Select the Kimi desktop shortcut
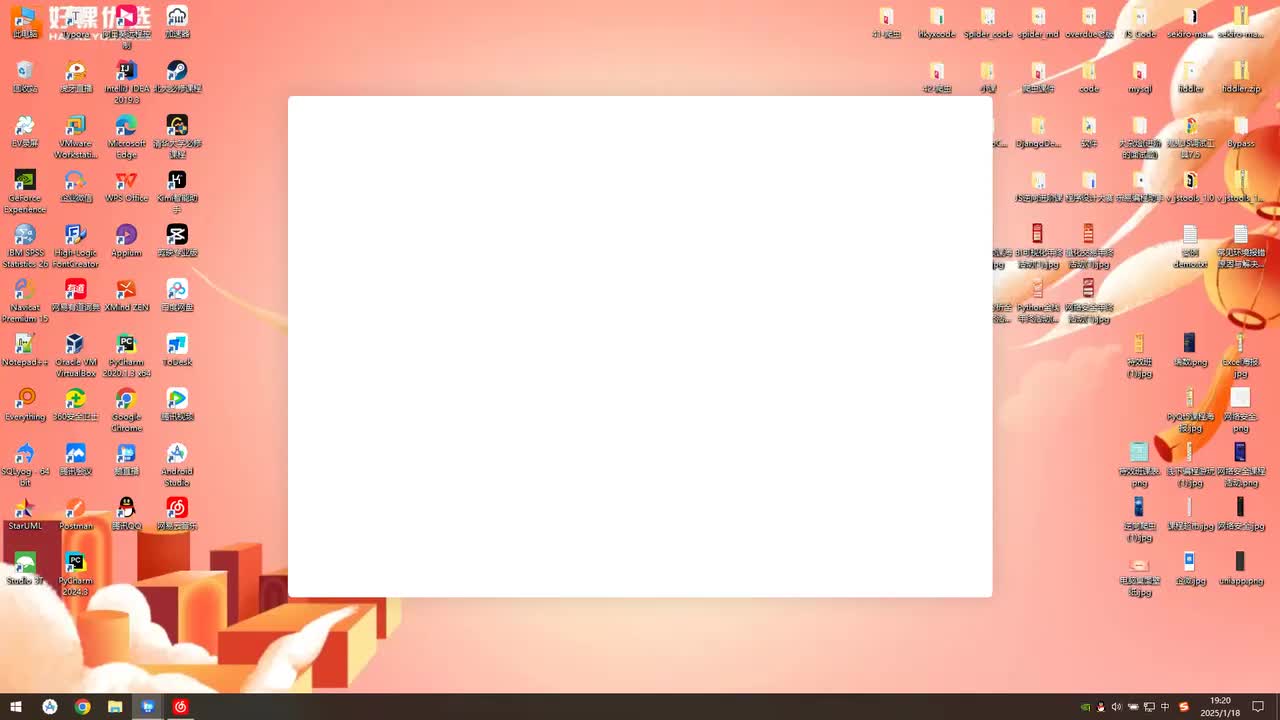1280x720 pixels. click(177, 191)
